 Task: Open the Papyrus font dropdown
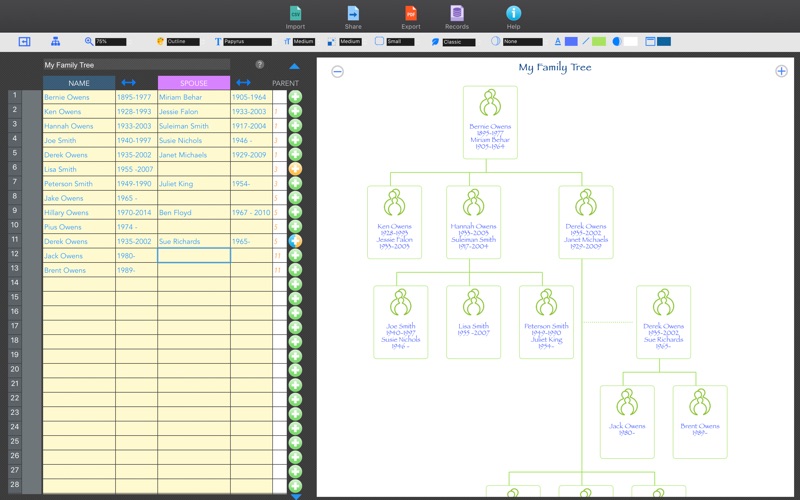247,42
